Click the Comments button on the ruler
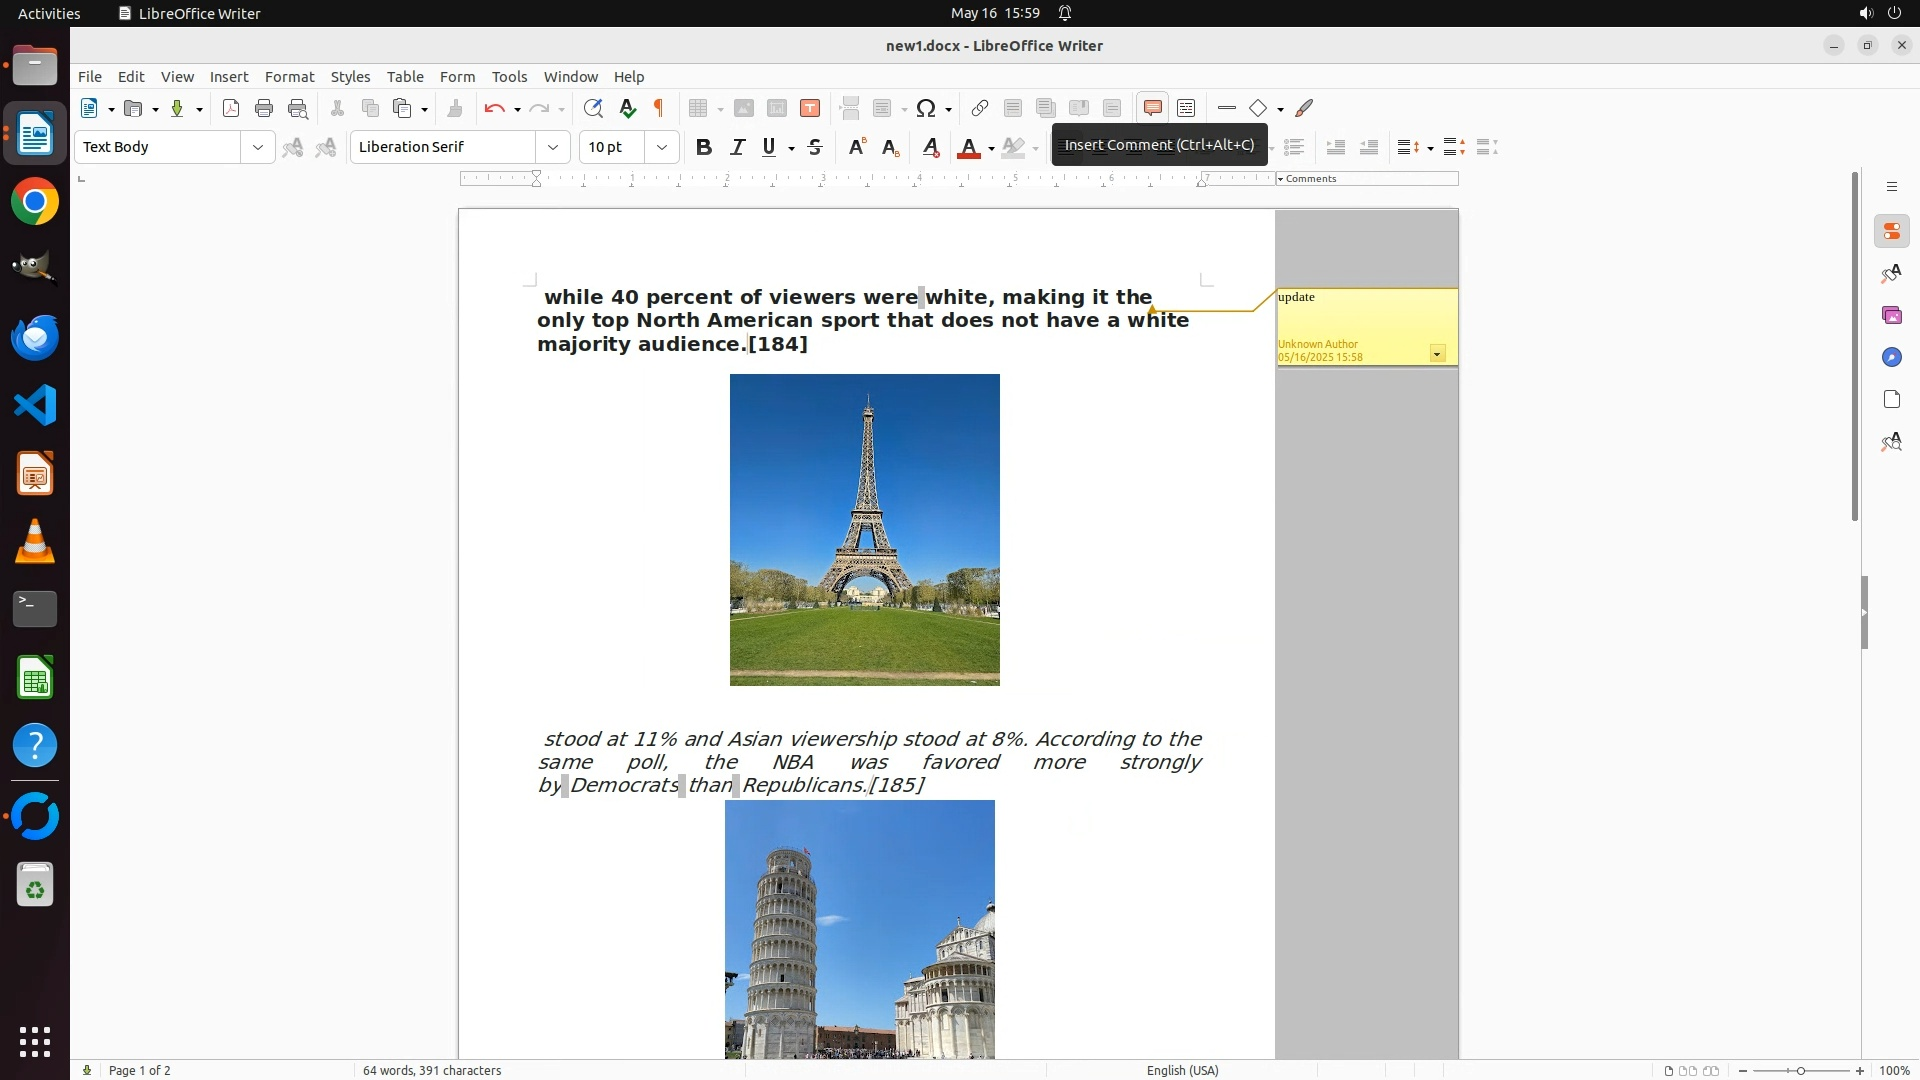The height and width of the screenshot is (1080, 1920). (1310, 179)
